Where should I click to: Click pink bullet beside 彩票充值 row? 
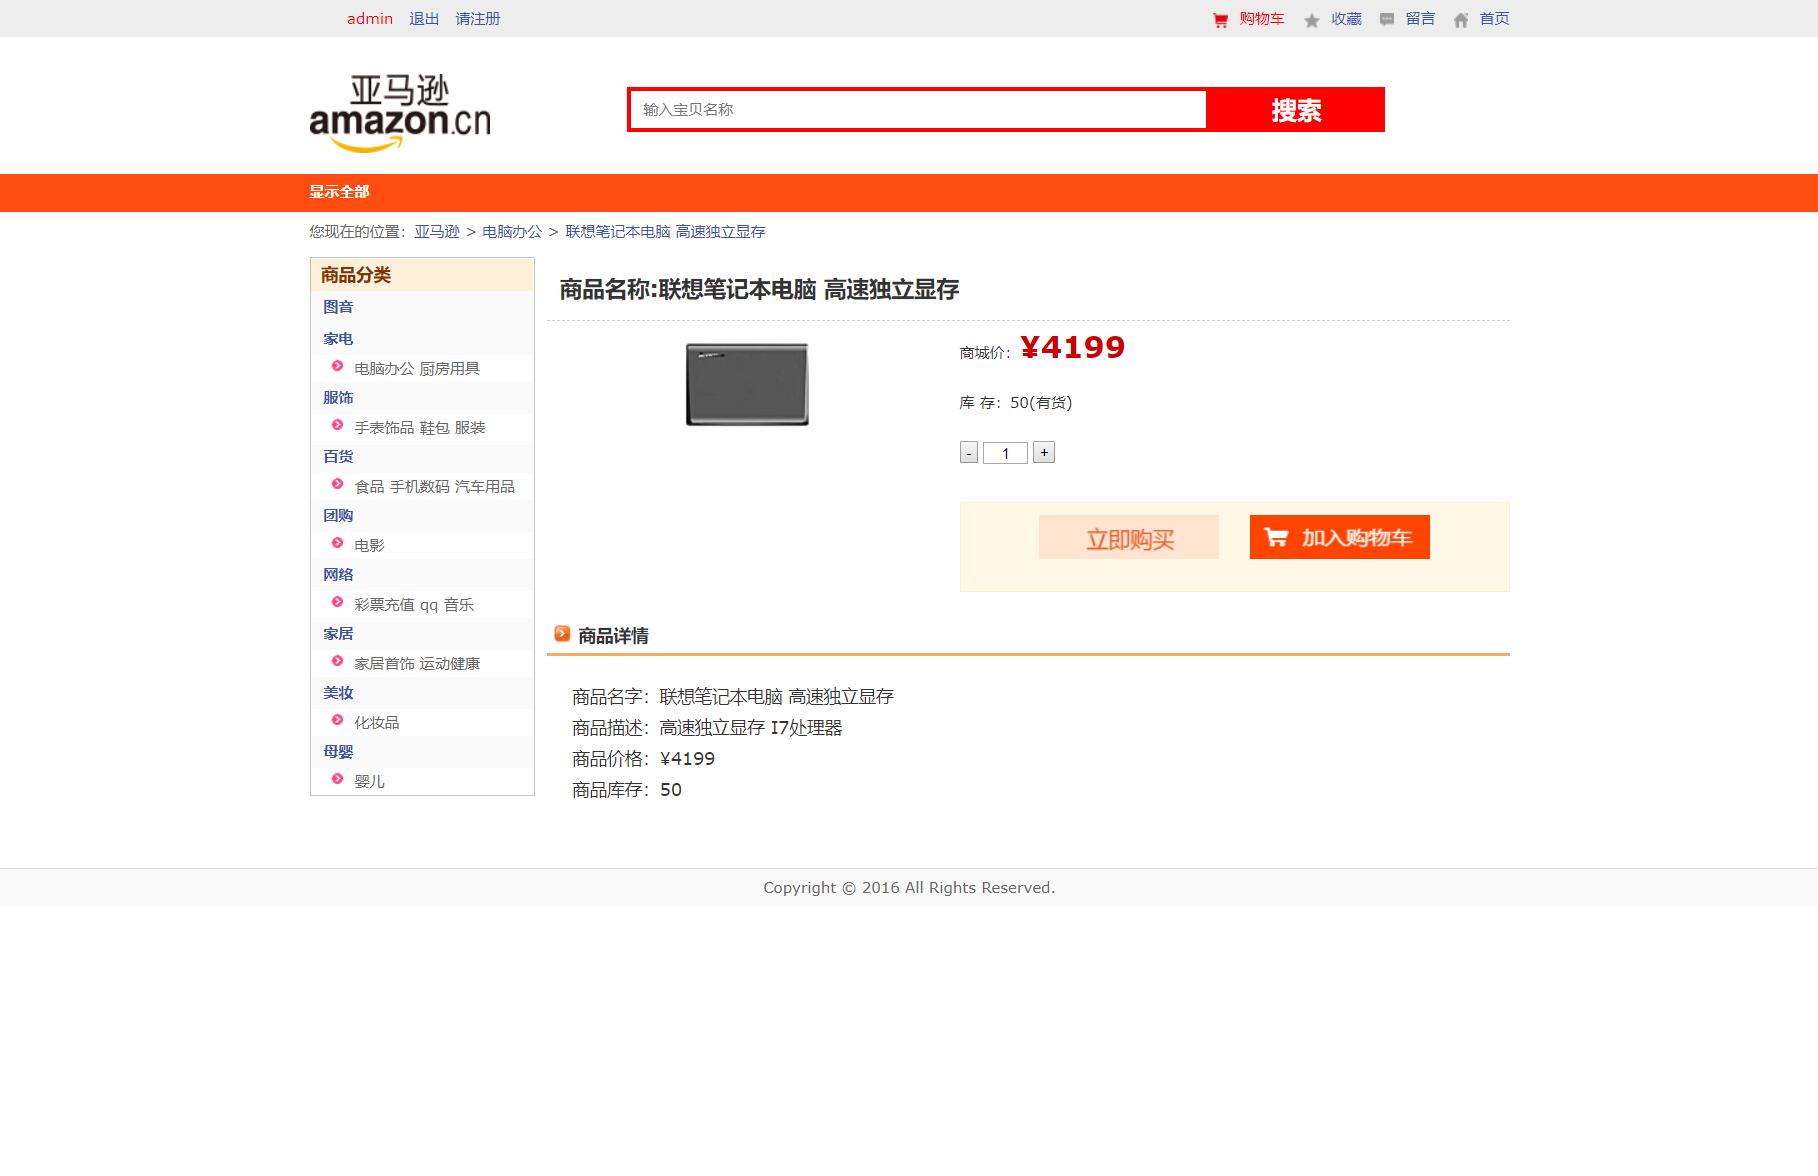[x=338, y=602]
